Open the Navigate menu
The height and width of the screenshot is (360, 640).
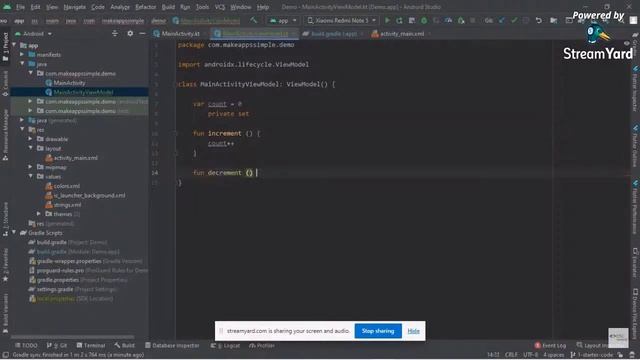pyautogui.click(x=74, y=7)
